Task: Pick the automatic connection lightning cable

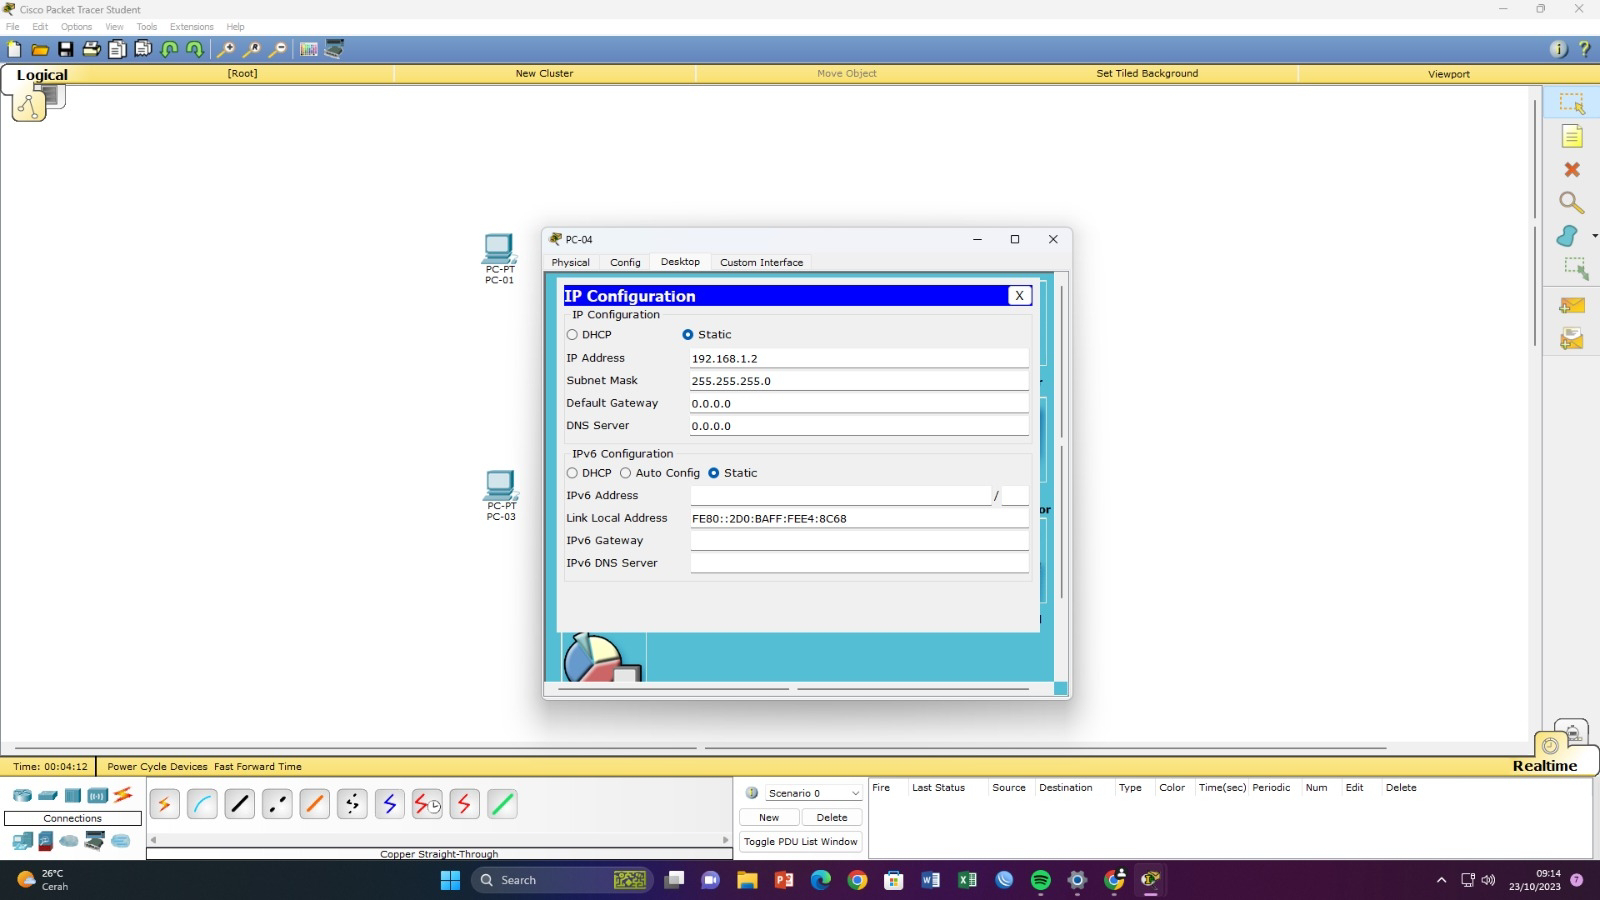Action: (x=165, y=804)
